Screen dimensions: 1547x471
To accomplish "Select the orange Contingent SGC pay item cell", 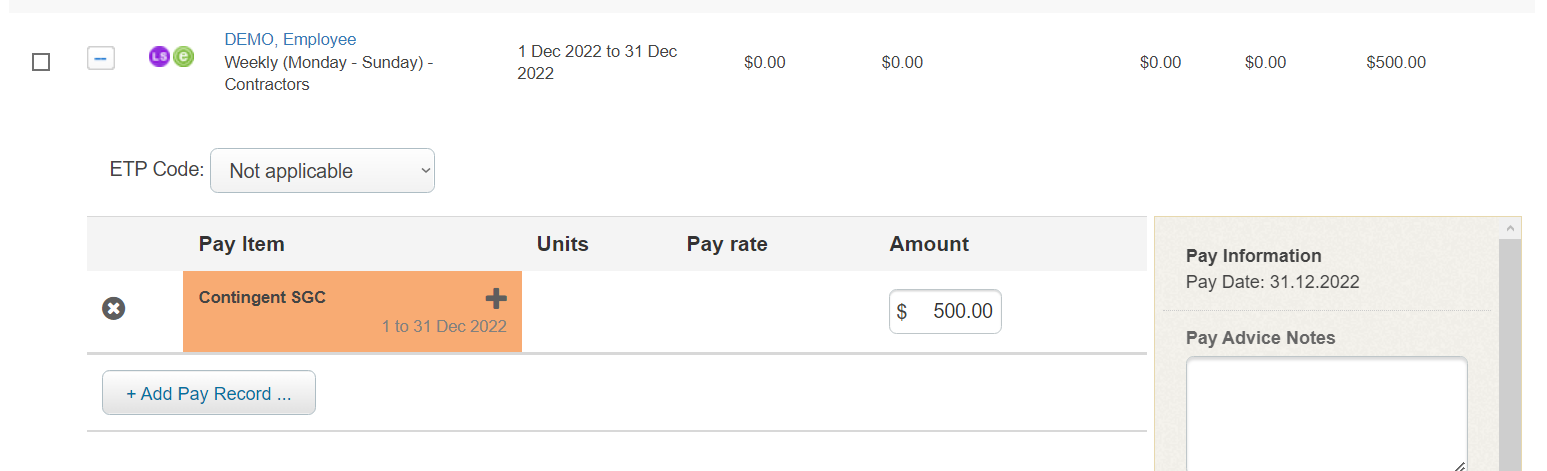I will click(352, 311).
